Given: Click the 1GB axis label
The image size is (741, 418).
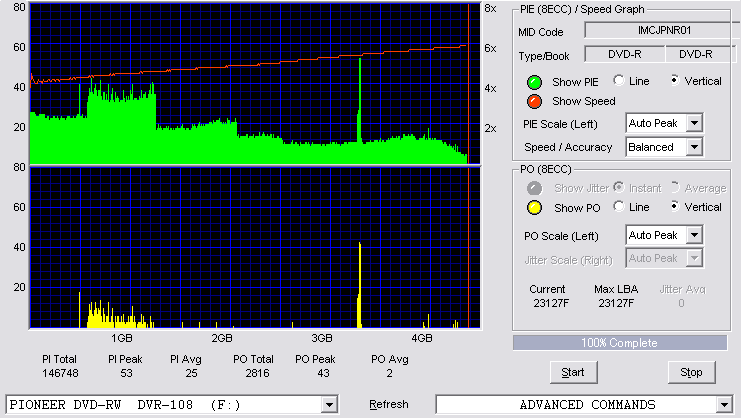Looking at the screenshot, I should pos(121,338).
